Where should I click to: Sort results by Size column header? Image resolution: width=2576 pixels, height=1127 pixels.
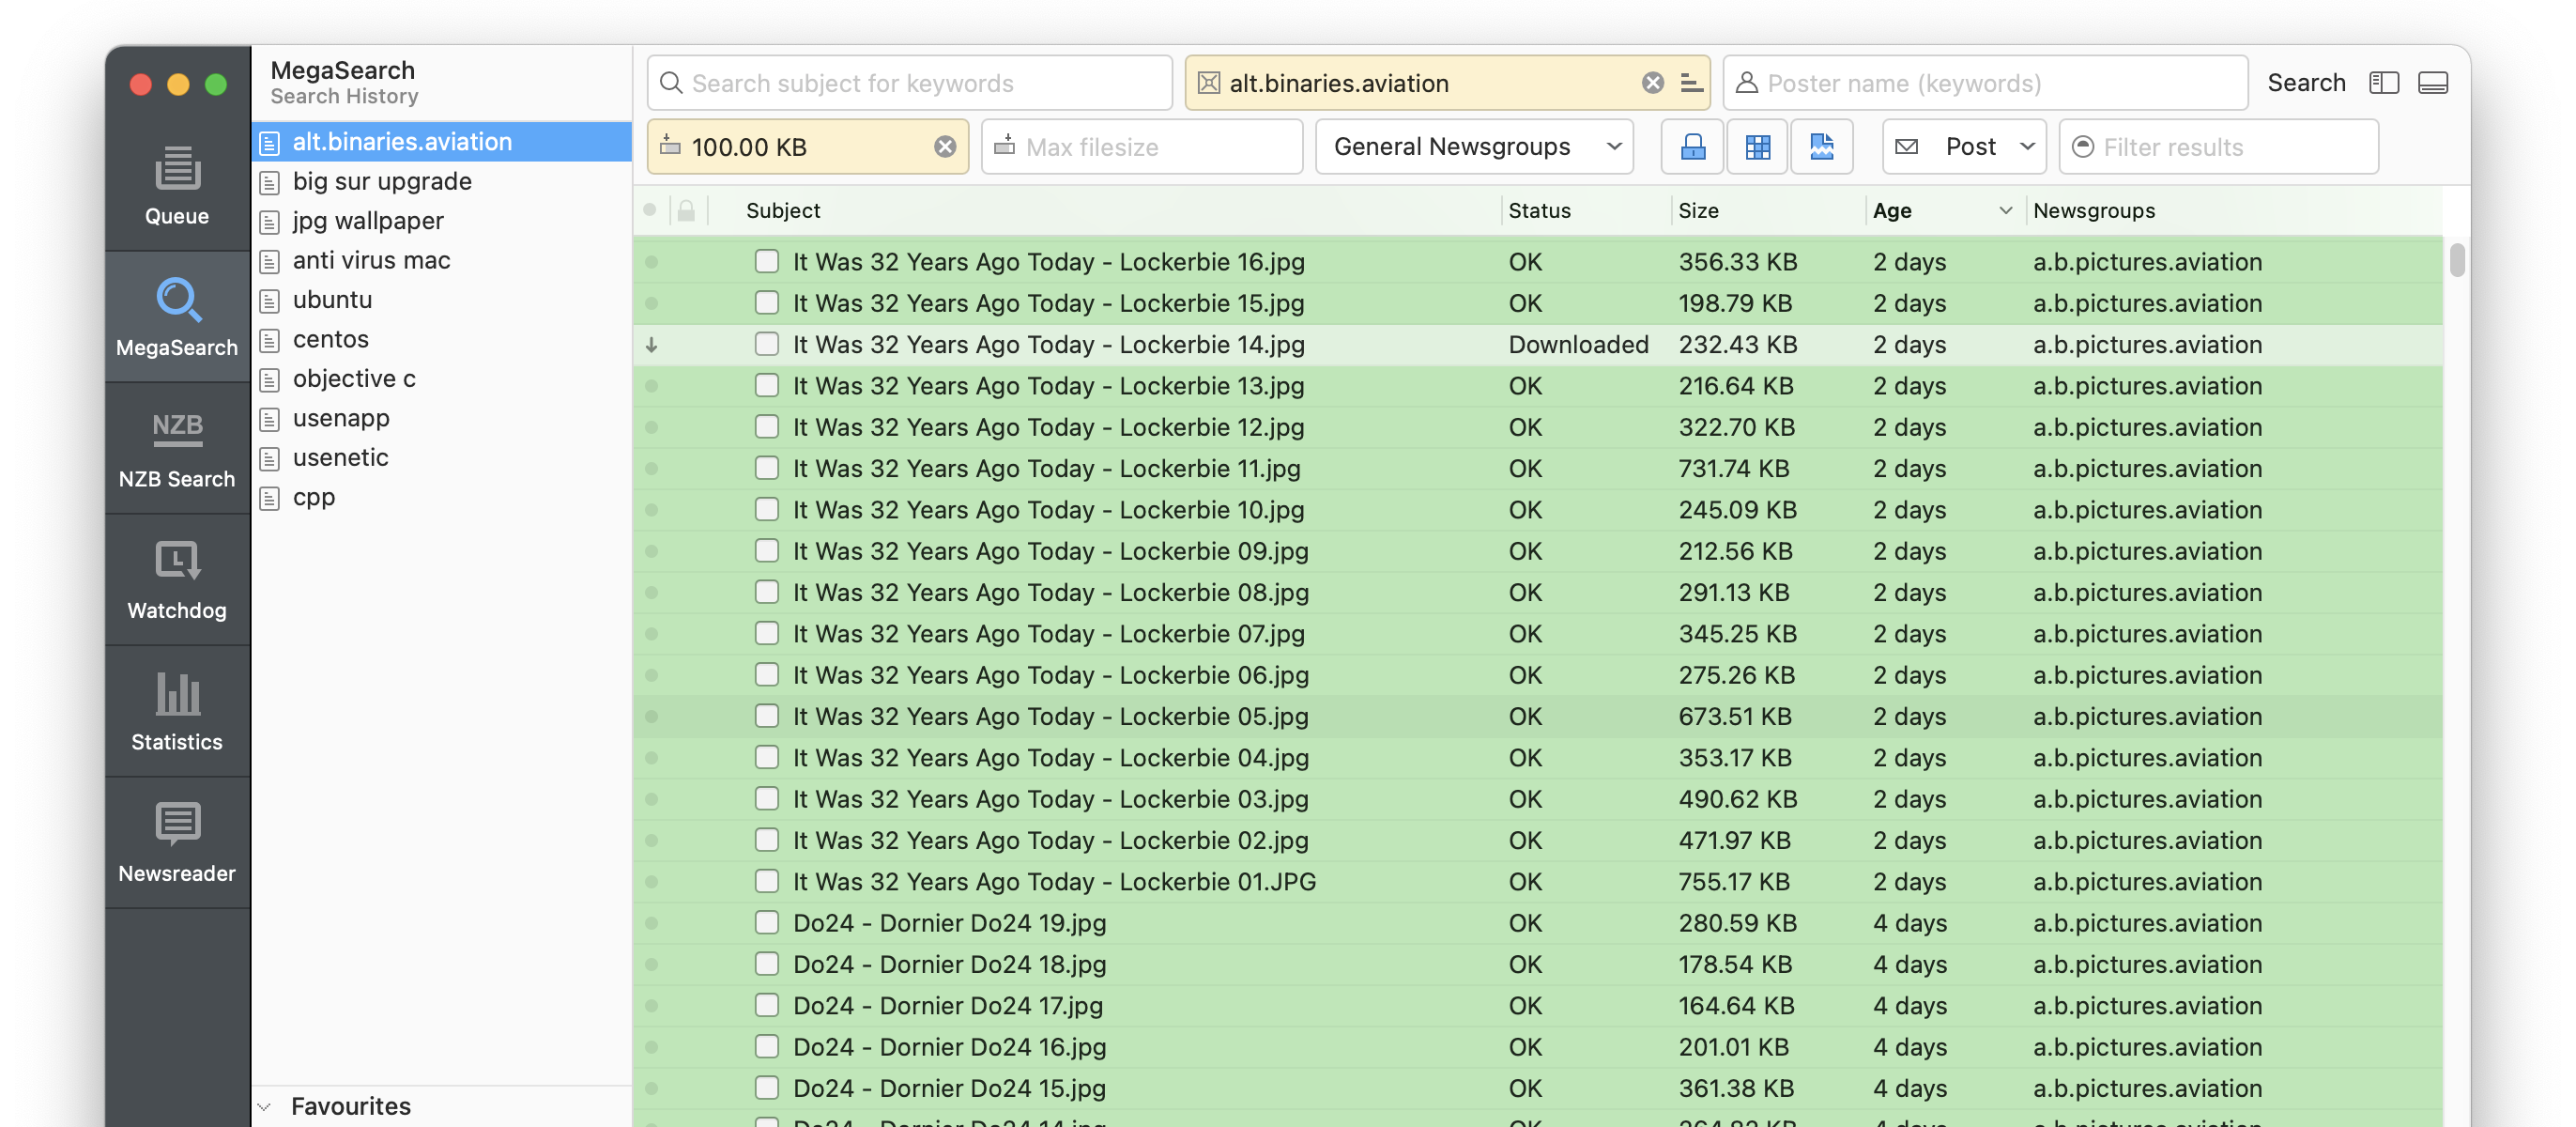tap(1698, 211)
